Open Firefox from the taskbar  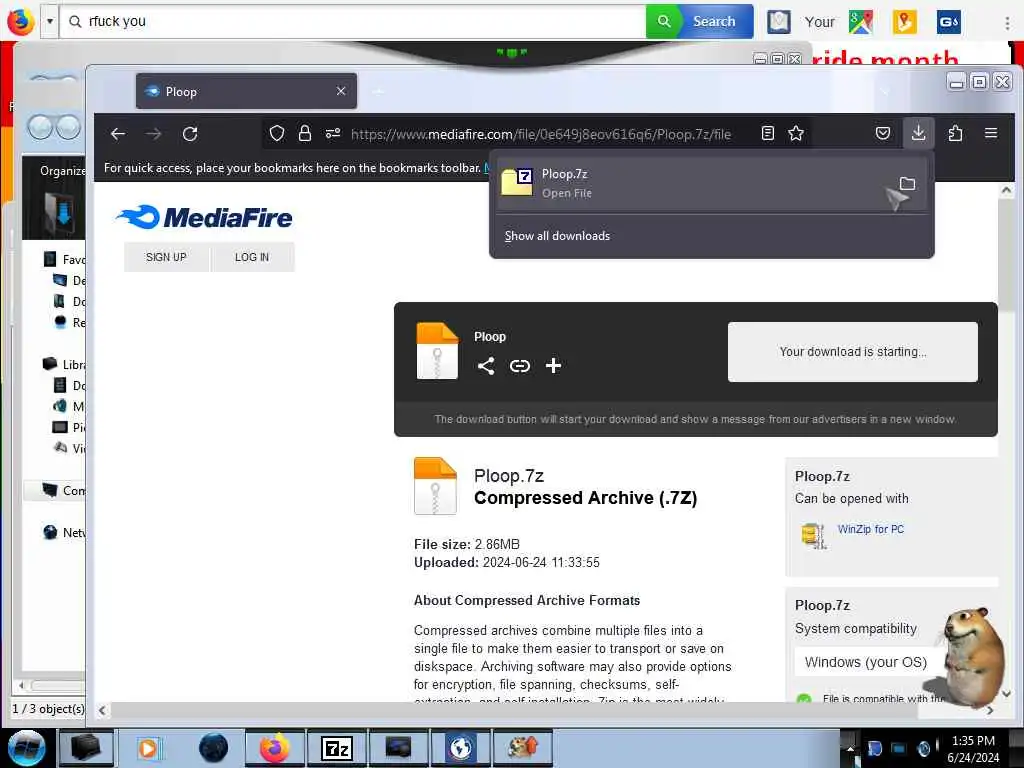point(274,748)
